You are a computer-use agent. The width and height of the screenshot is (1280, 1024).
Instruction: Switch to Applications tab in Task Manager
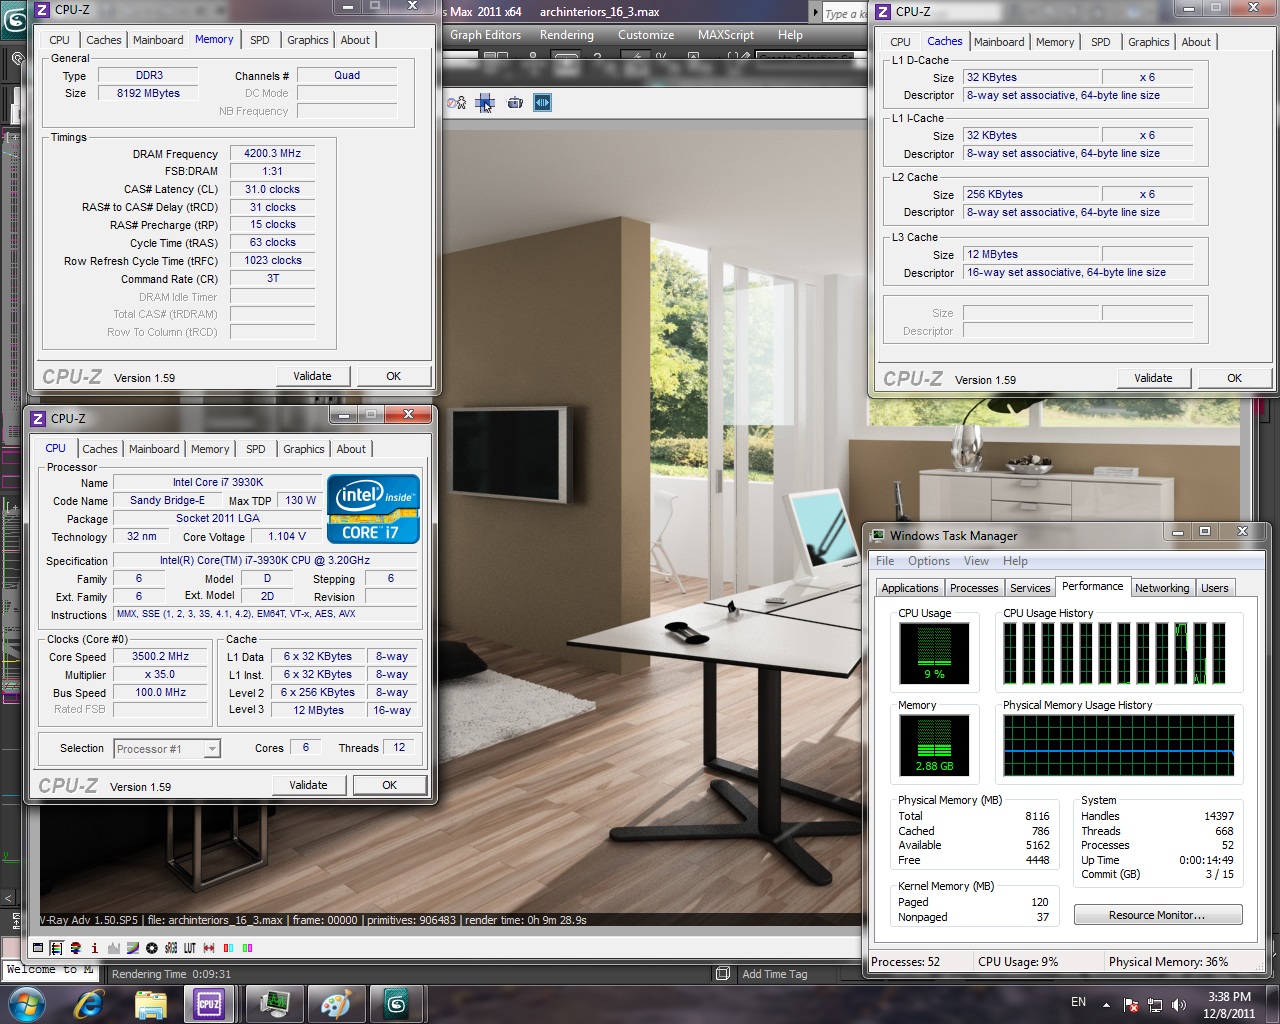click(910, 588)
